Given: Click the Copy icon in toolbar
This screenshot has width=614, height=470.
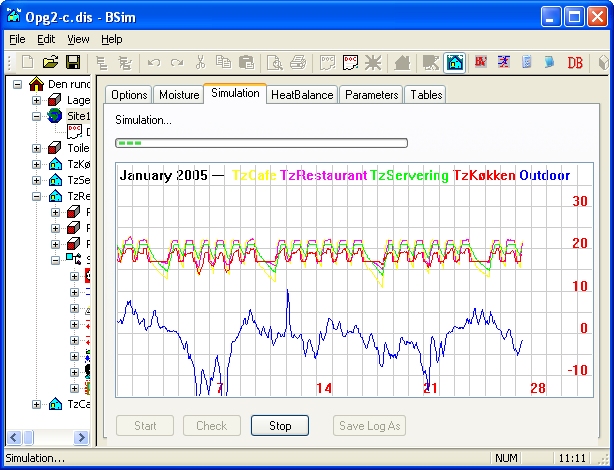Looking at the screenshot, I should 223,62.
